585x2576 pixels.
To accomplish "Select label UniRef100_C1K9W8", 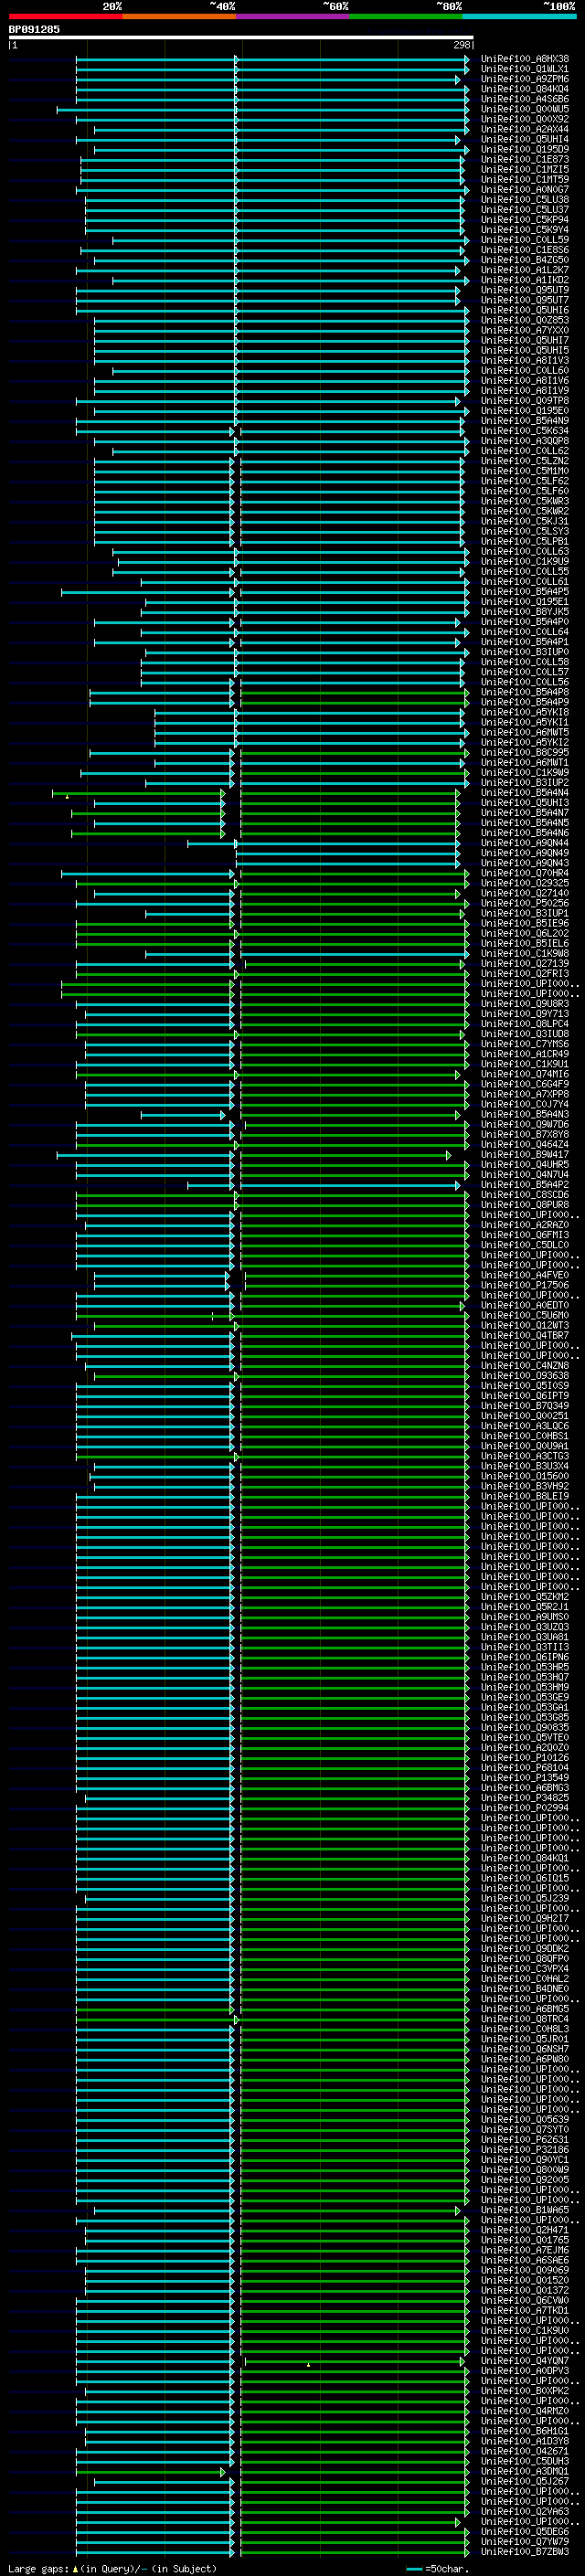I will [x=525, y=953].
